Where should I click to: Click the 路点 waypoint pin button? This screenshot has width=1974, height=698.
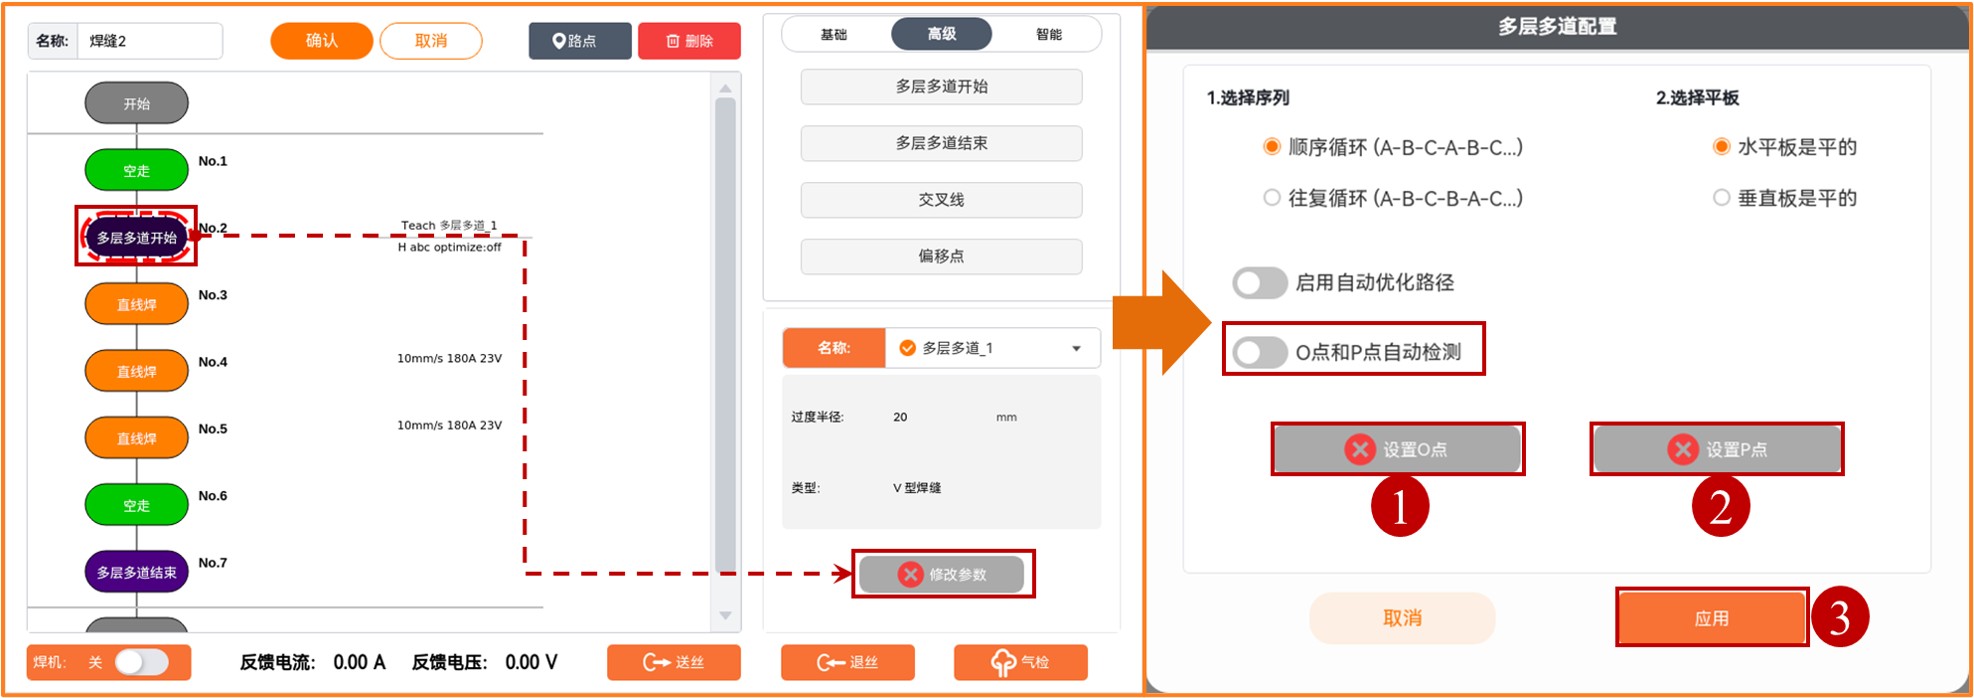[x=579, y=41]
